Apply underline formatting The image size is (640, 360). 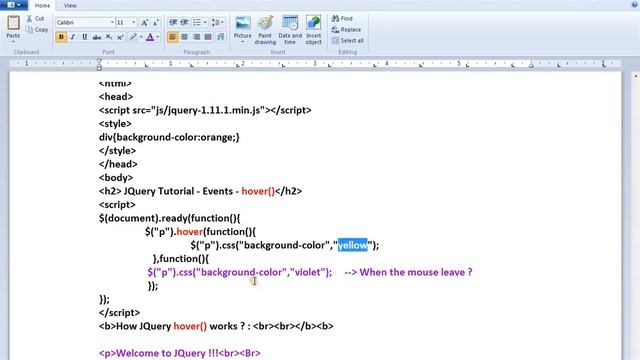pos(84,37)
